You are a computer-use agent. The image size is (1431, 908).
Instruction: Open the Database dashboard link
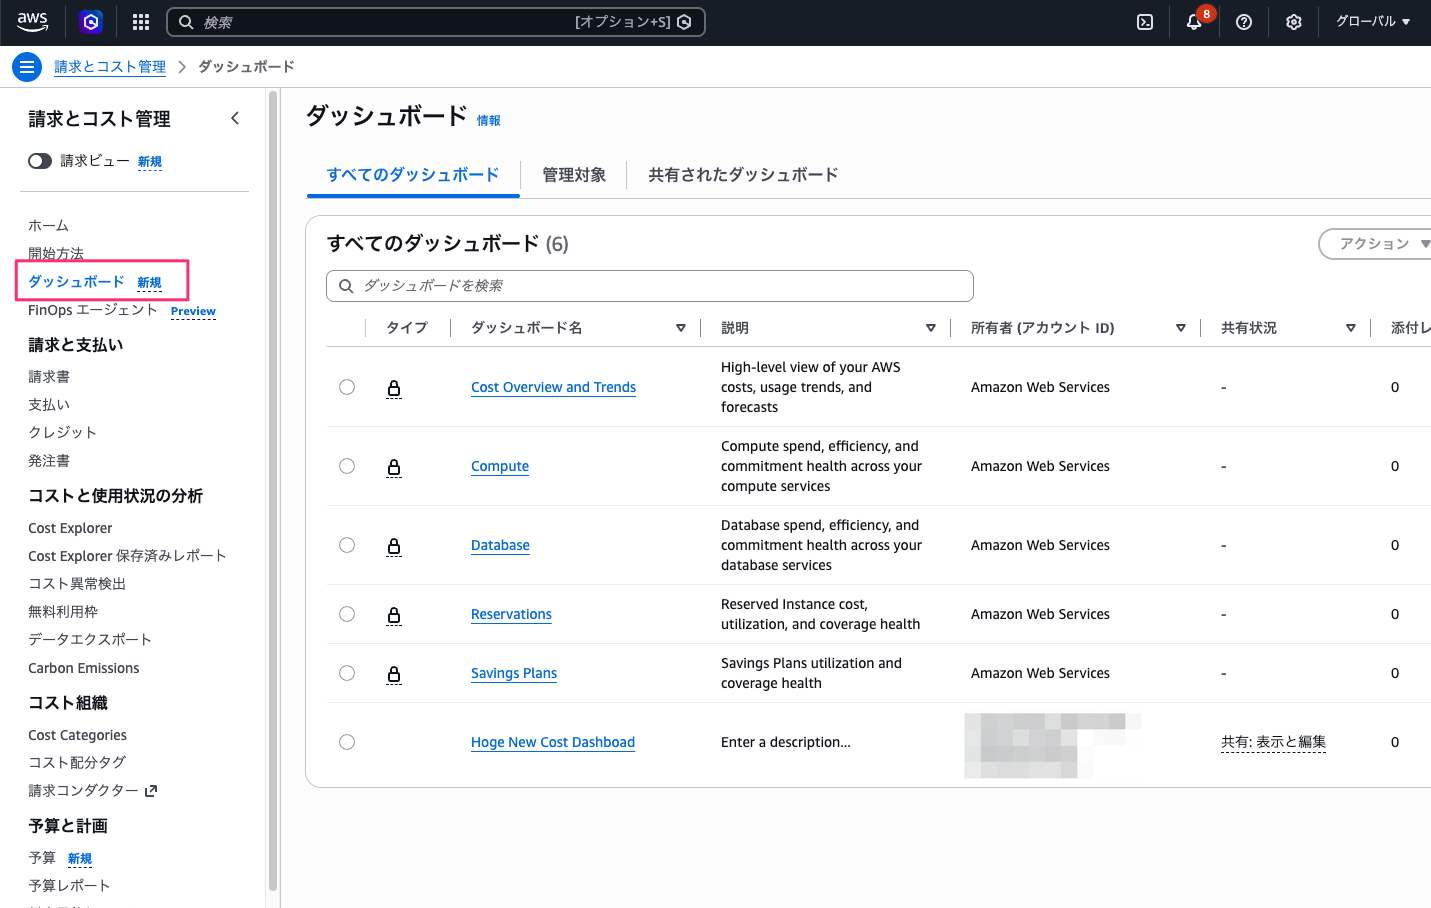(x=500, y=545)
